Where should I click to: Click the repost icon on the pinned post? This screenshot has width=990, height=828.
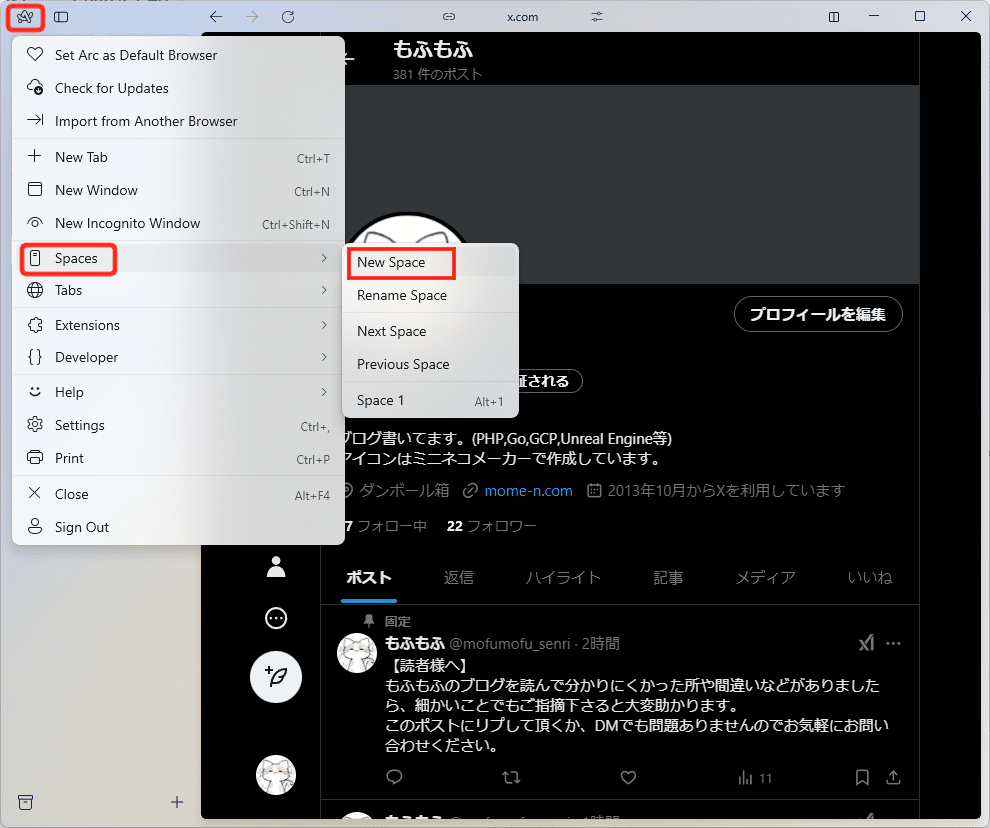tap(511, 777)
